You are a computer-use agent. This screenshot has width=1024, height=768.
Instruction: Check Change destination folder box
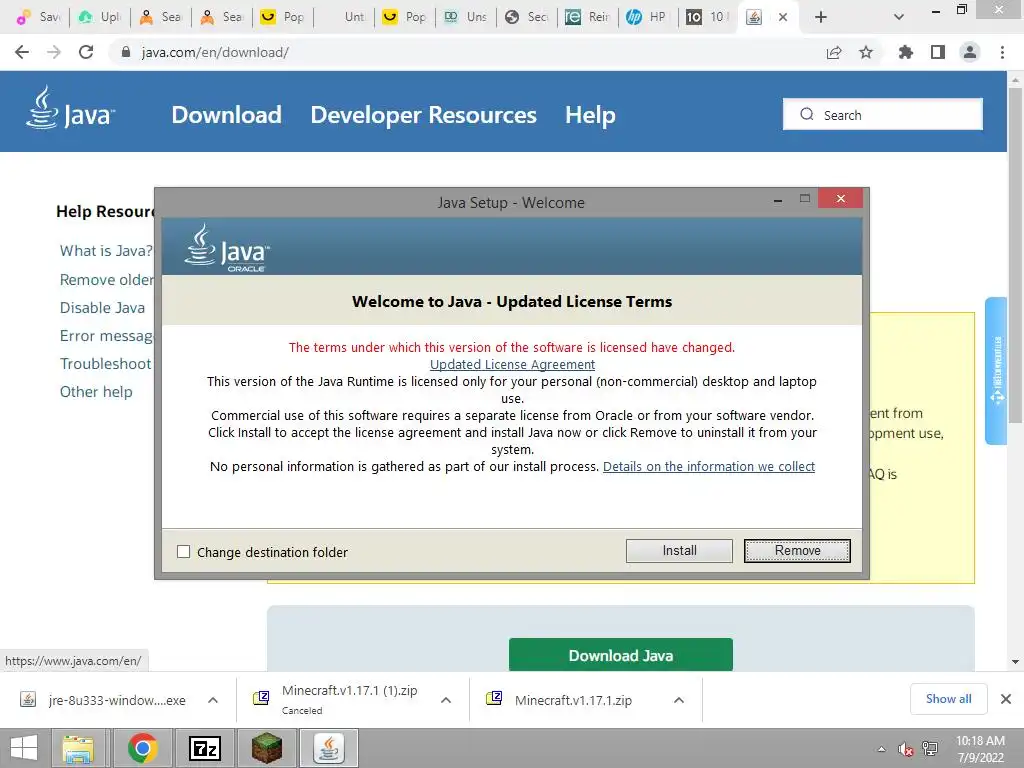click(184, 552)
